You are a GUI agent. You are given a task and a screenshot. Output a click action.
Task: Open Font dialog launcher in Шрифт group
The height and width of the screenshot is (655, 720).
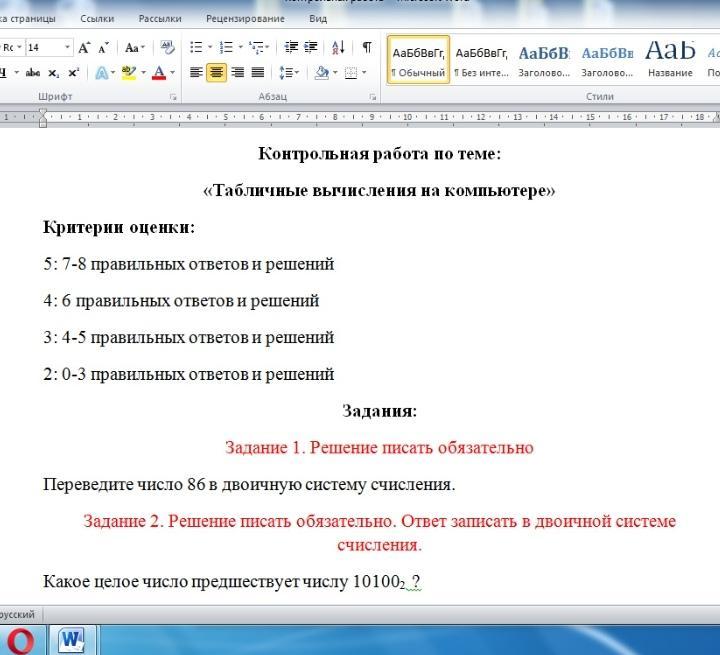(x=173, y=97)
